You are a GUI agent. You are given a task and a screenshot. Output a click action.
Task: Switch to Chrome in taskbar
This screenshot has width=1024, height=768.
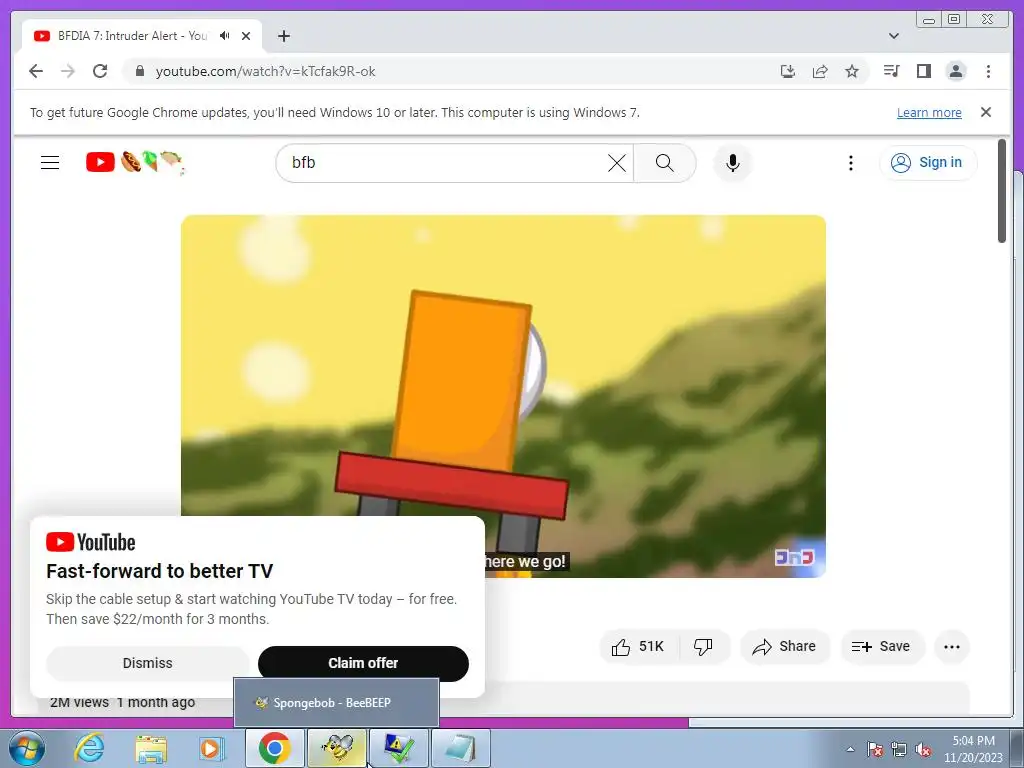(x=275, y=748)
